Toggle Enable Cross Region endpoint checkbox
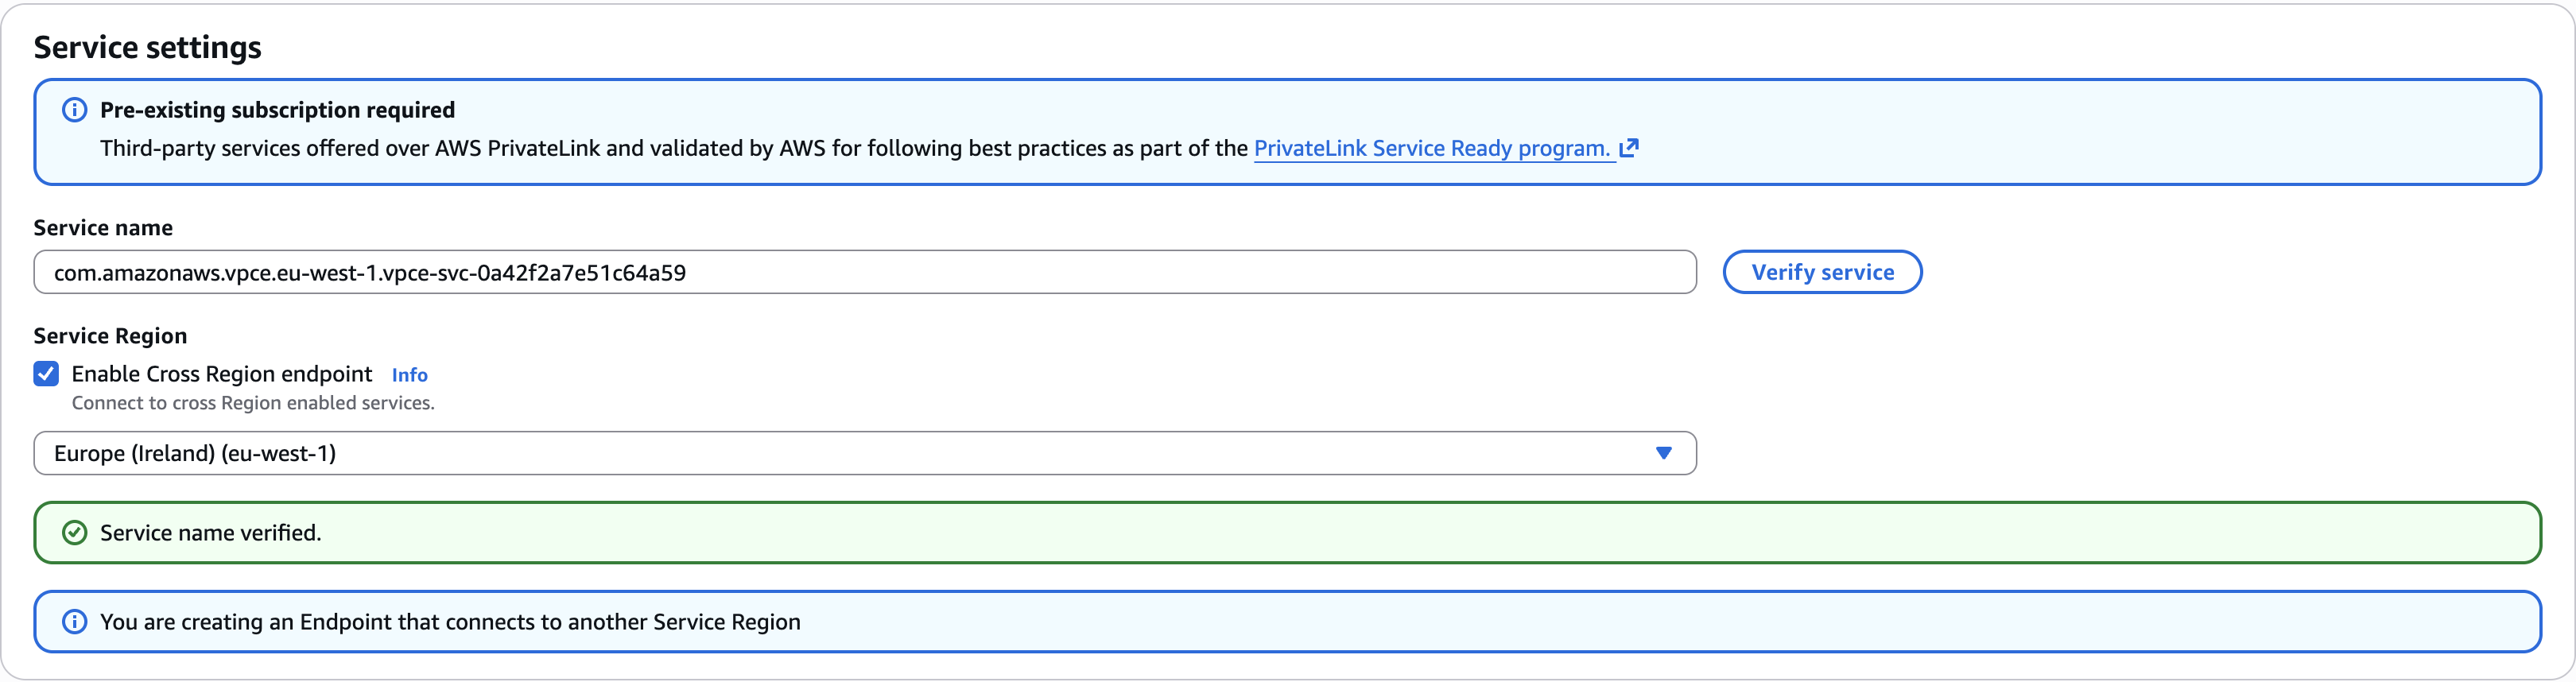 46,374
